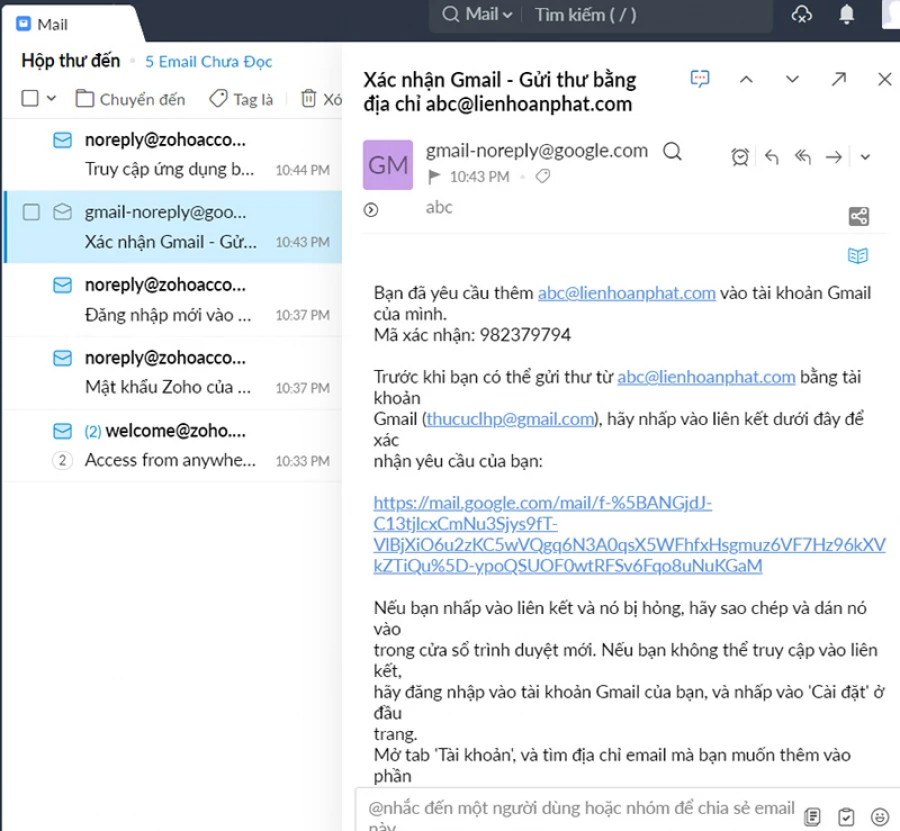Click the Mã xác nhận 982379794 text

[x=472, y=335]
